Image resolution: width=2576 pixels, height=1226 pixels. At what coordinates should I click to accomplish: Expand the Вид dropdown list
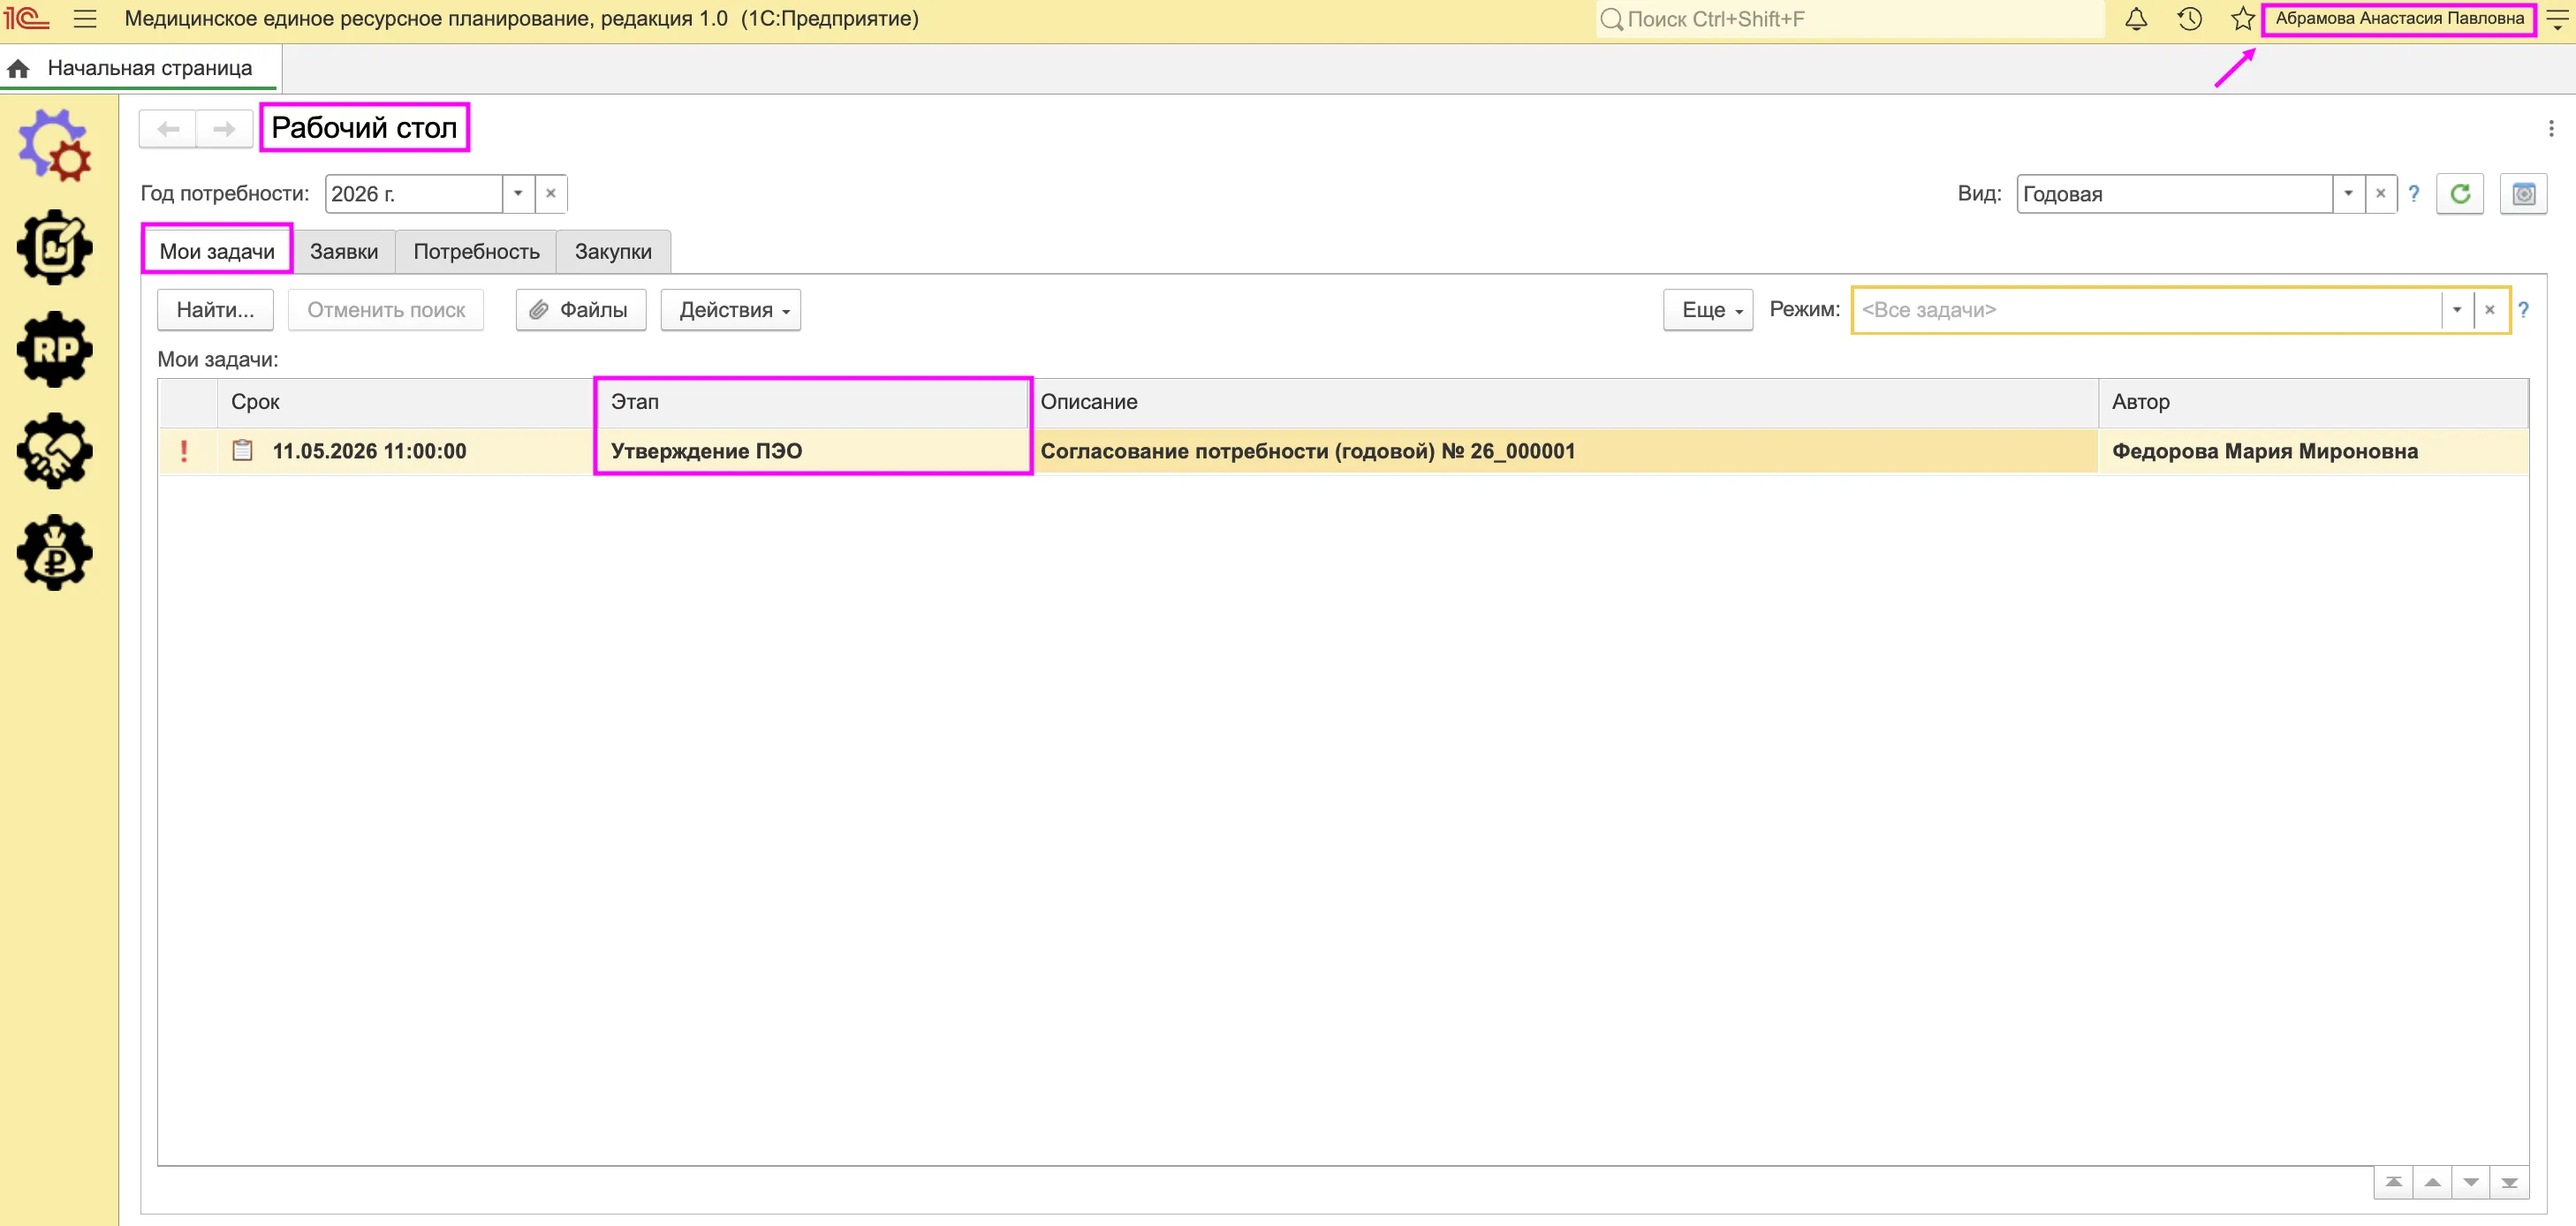pyautogui.click(x=2348, y=194)
